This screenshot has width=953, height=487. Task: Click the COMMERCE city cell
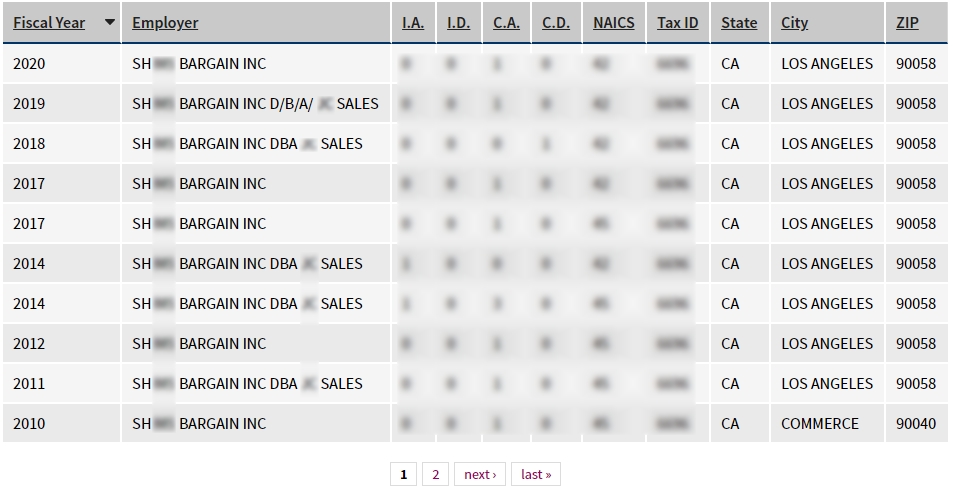tap(820, 424)
